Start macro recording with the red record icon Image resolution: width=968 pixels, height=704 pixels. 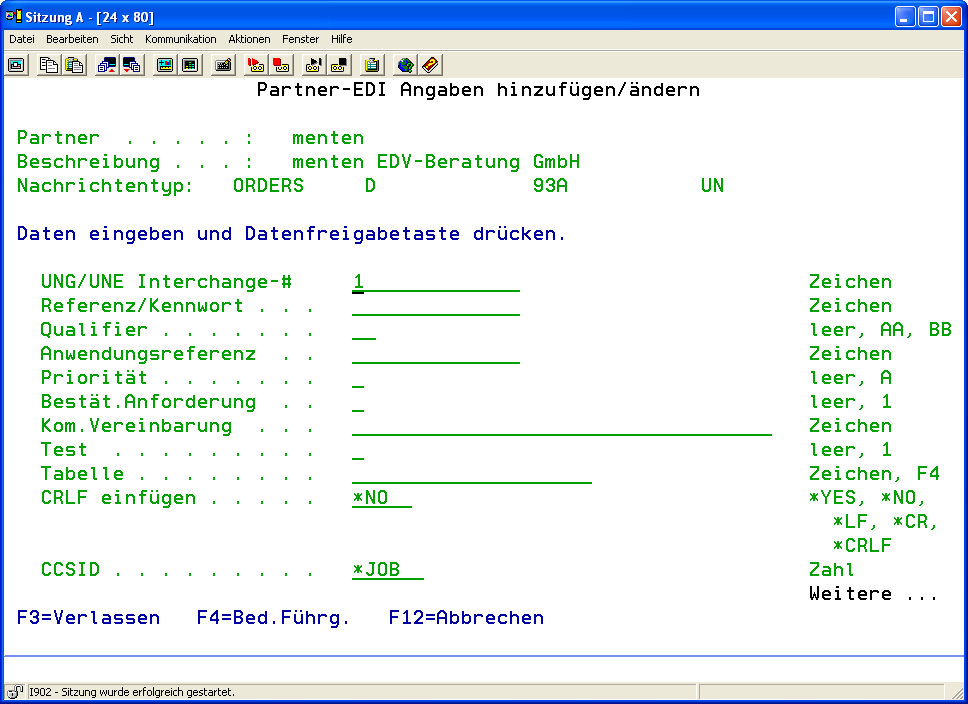[257, 65]
